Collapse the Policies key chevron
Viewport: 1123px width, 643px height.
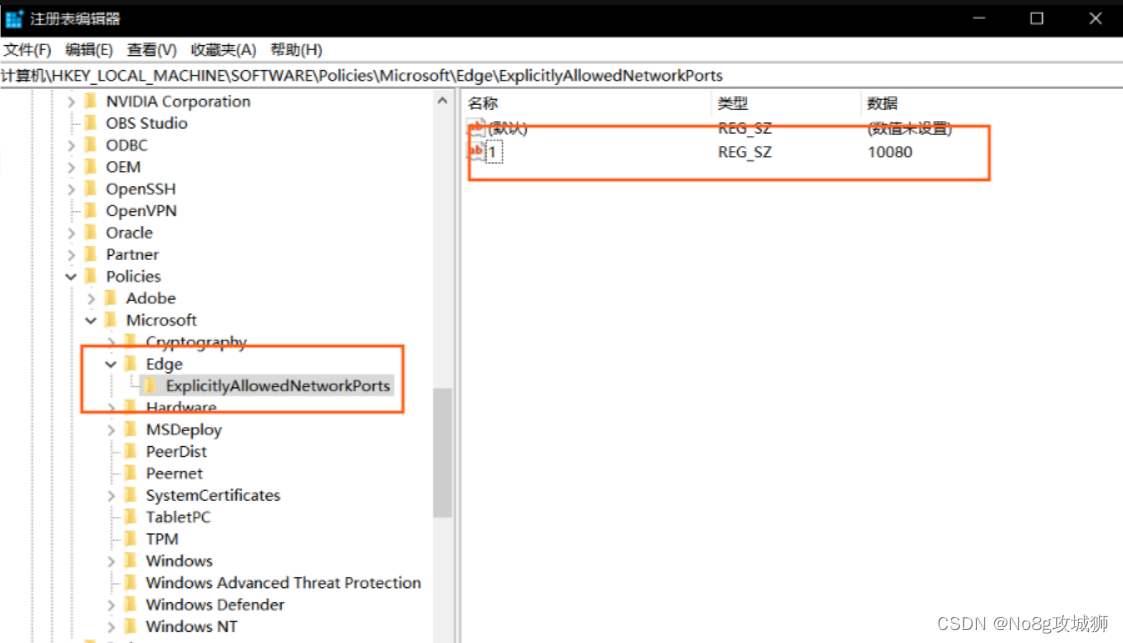pyautogui.click(x=71, y=277)
